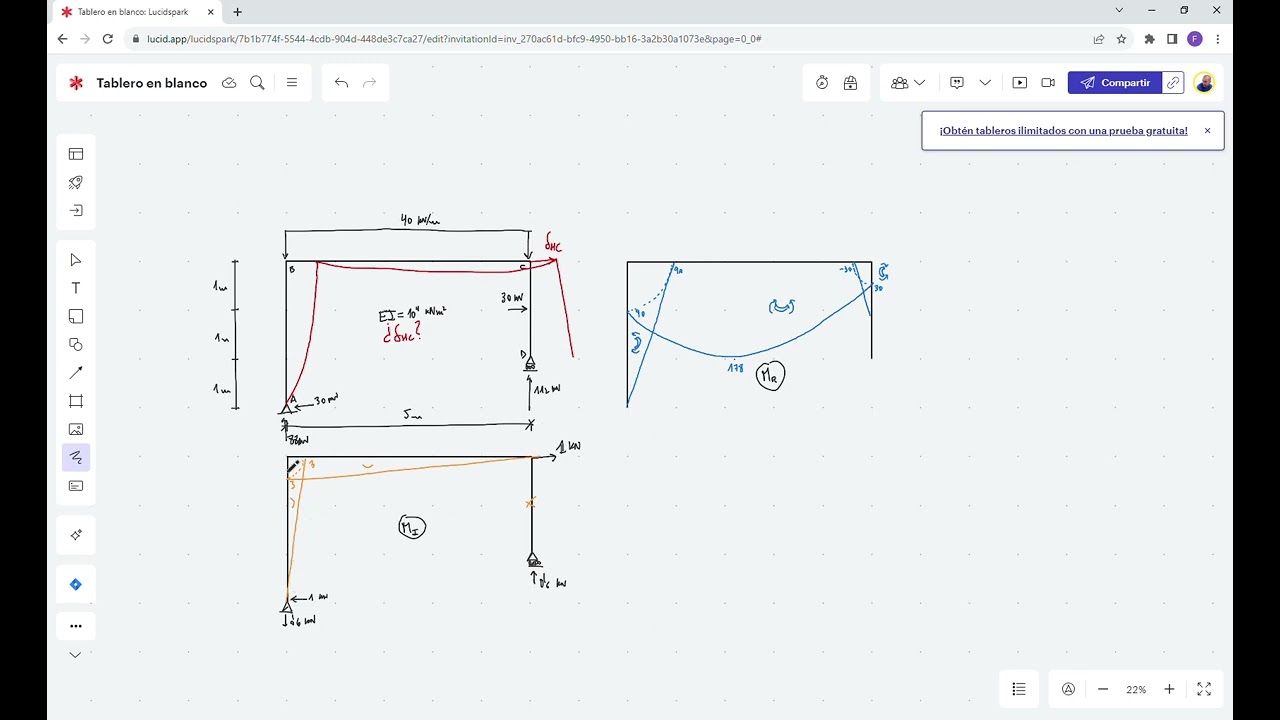The image size is (1280, 720).
Task: Open the comments chat icon
Action: [x=957, y=83]
